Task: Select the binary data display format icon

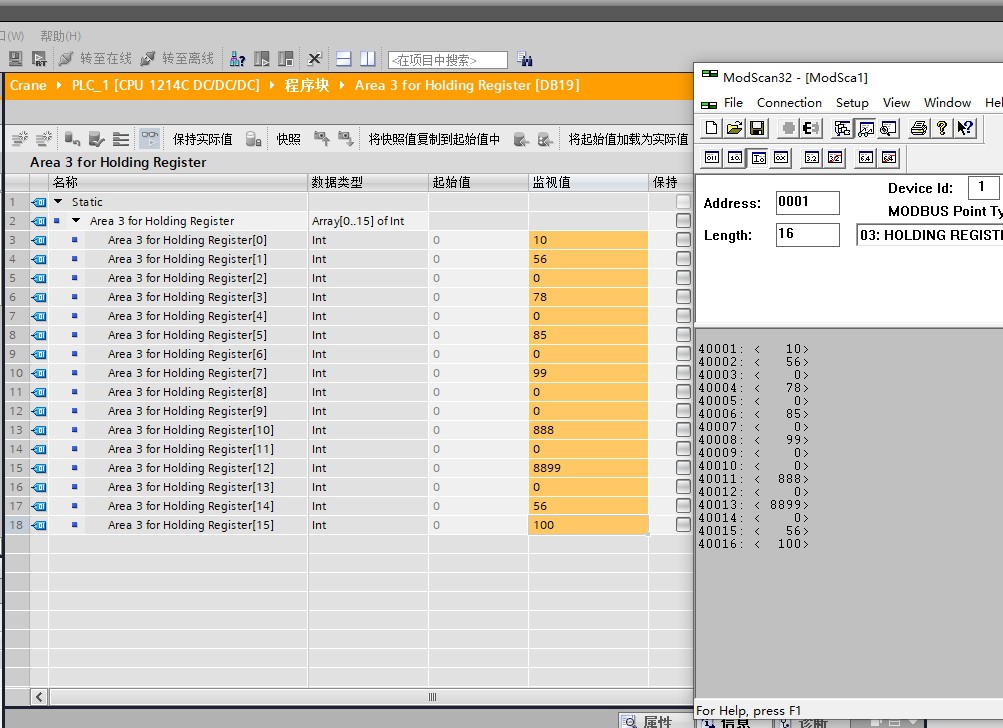Action: pyautogui.click(x=712, y=158)
